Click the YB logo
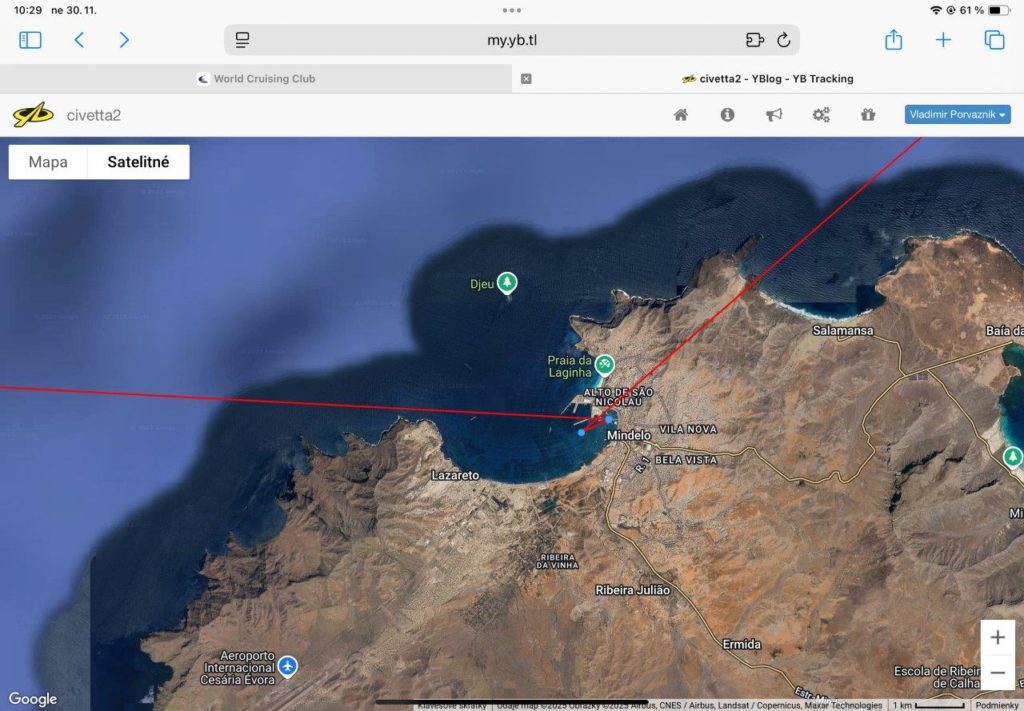Screen dimensions: 1024x711 [33, 115]
